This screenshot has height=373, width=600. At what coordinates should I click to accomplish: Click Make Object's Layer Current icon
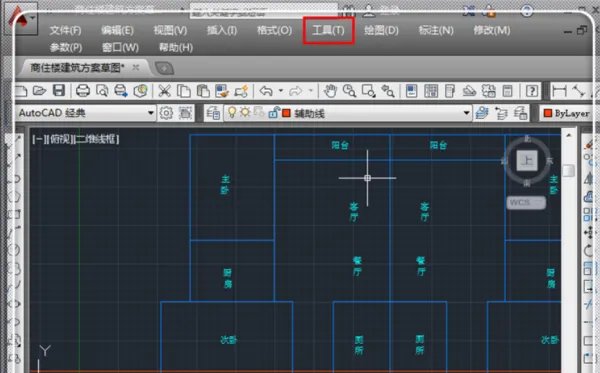[x=482, y=113]
